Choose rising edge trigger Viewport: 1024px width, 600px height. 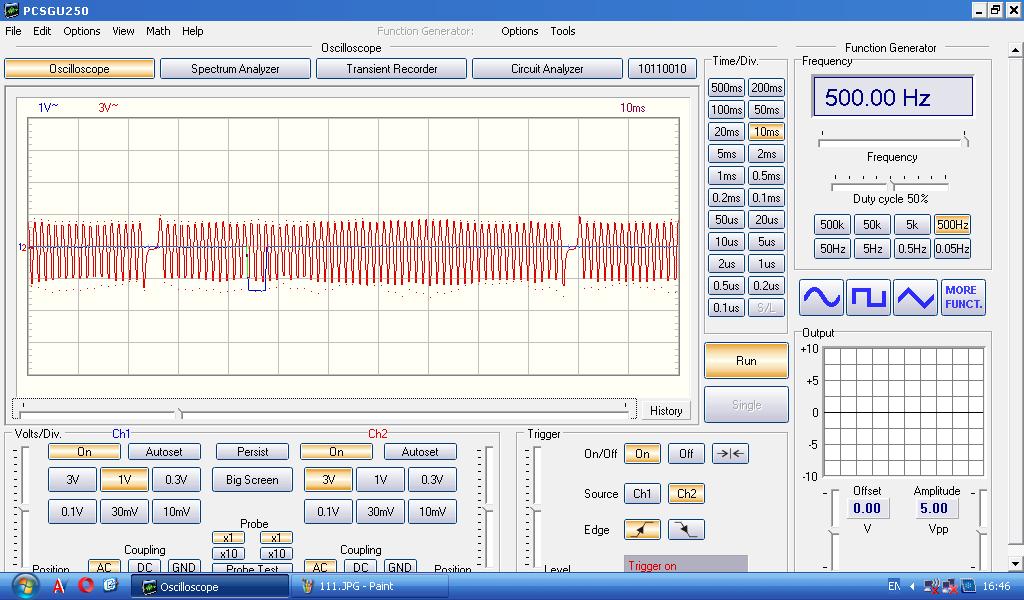point(642,530)
